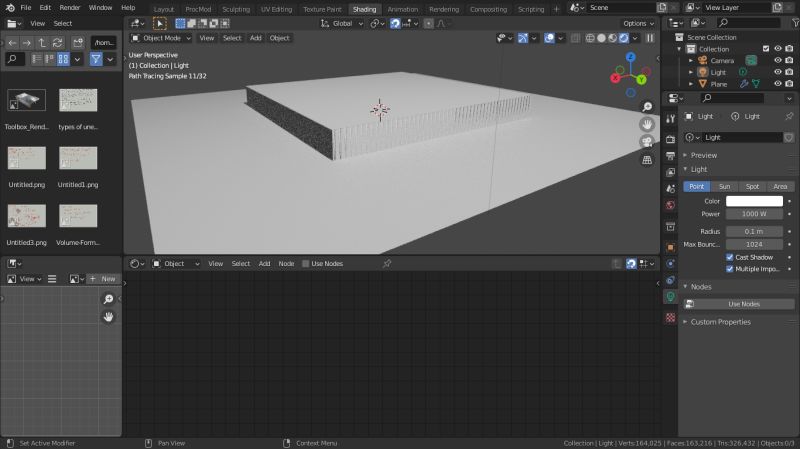The height and width of the screenshot is (449, 800).
Task: Switch to rendered viewport shading
Action: pyautogui.click(x=623, y=38)
